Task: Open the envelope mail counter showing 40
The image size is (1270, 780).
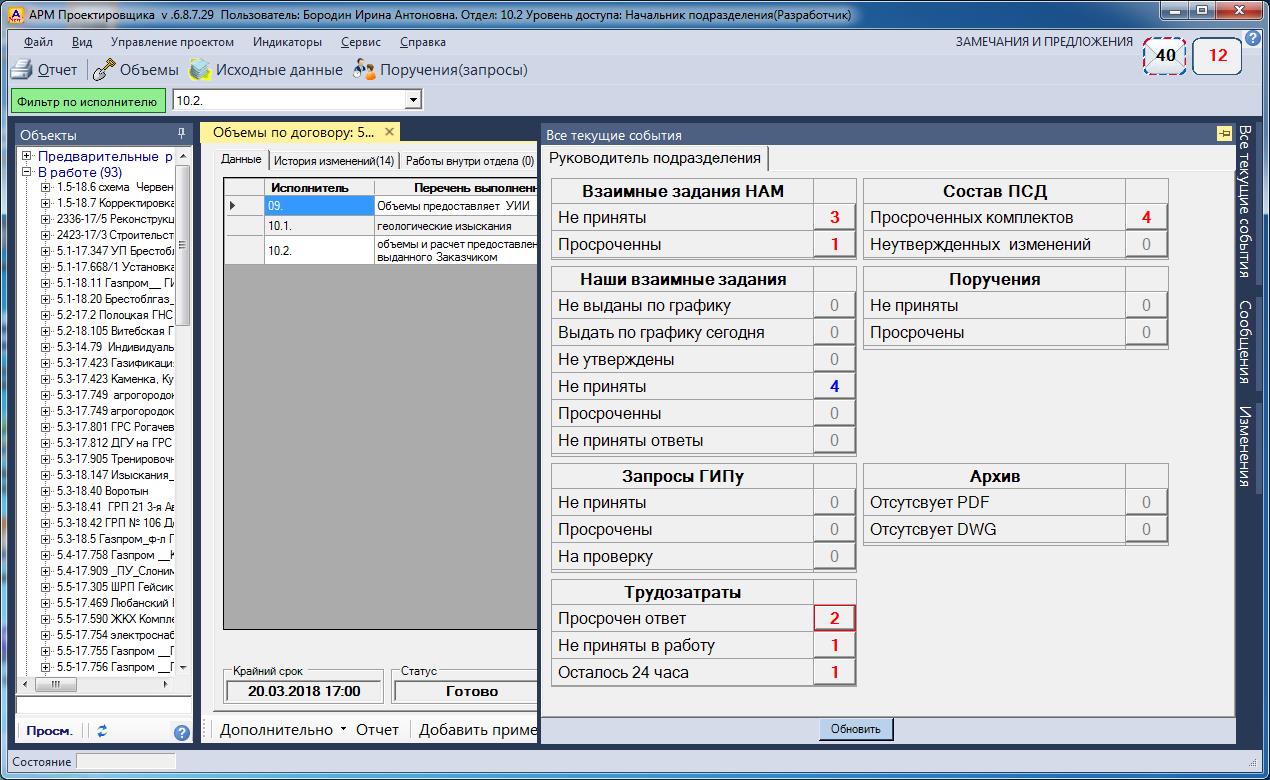Action: tap(1165, 56)
